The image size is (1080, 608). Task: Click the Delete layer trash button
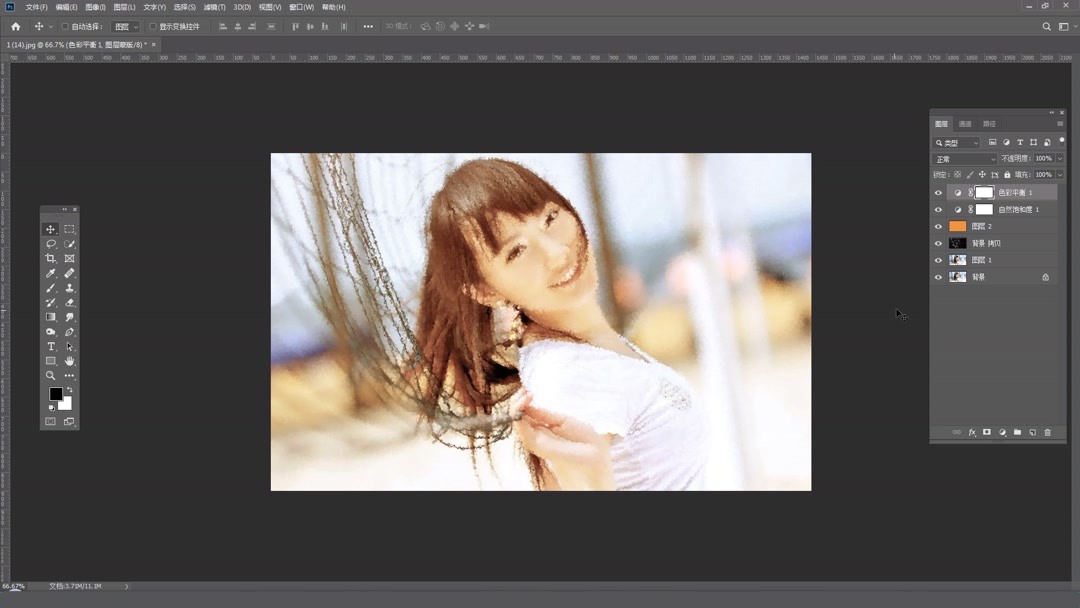pos(1048,432)
